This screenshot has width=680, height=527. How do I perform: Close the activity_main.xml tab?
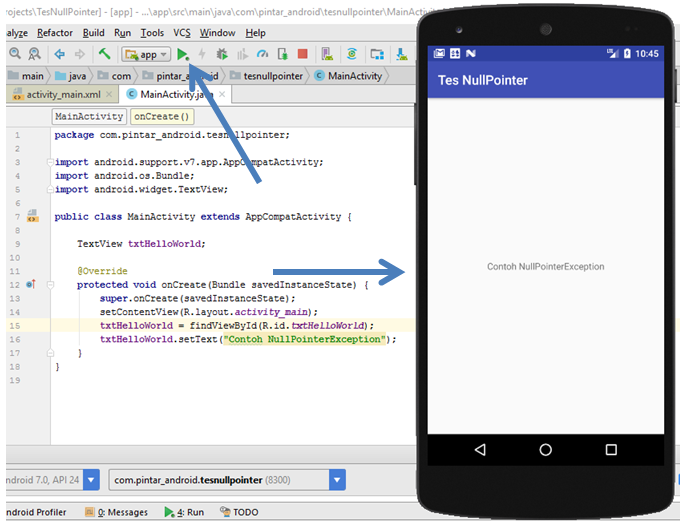point(109,94)
